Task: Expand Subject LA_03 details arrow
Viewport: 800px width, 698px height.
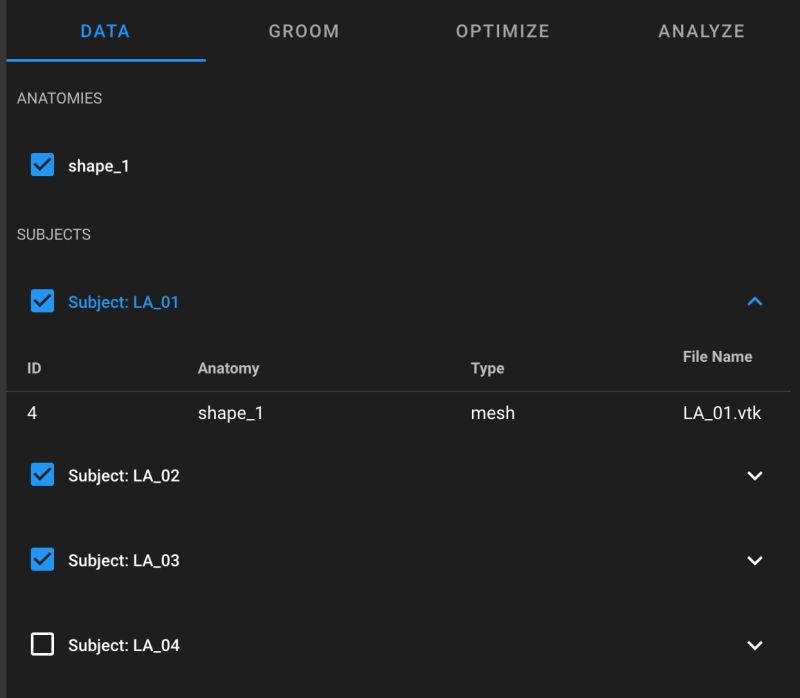Action: point(755,560)
